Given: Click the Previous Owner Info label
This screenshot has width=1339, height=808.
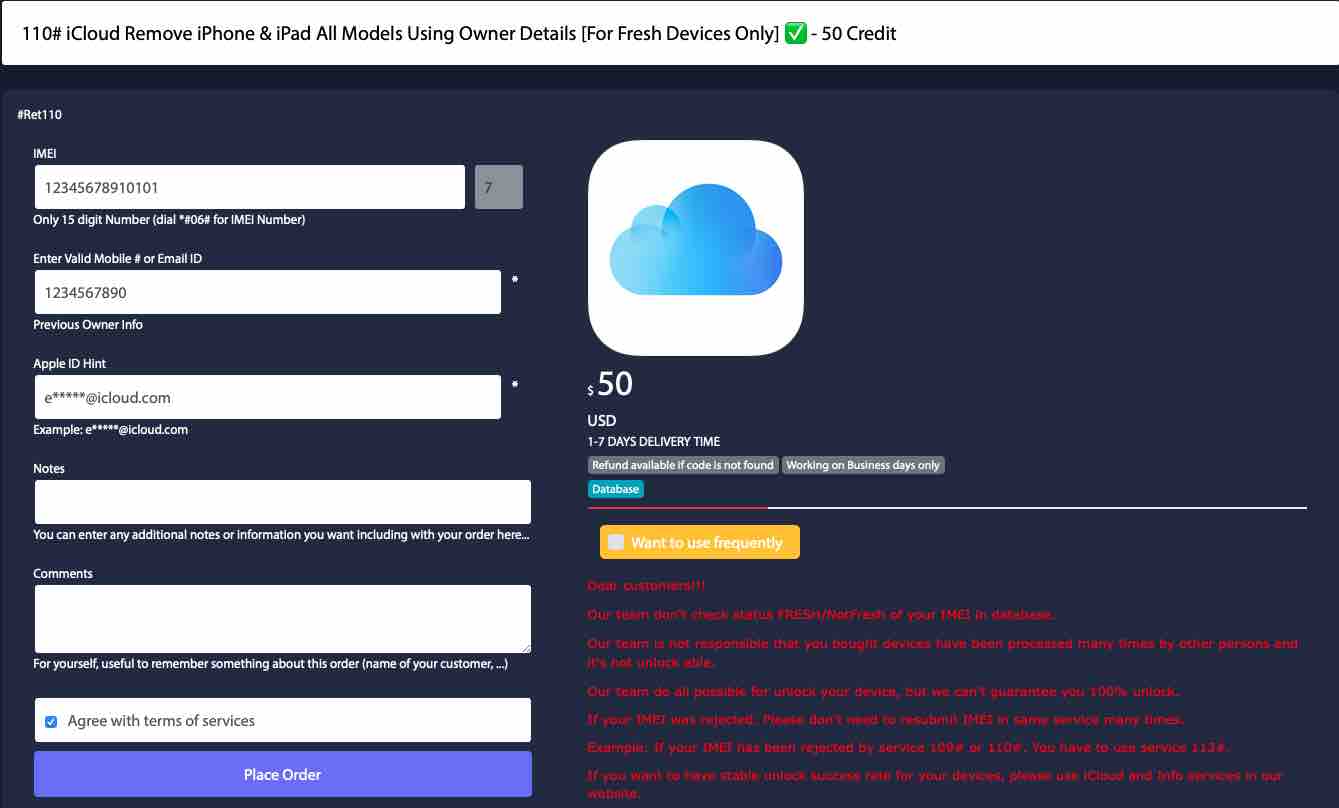Looking at the screenshot, I should (88, 325).
